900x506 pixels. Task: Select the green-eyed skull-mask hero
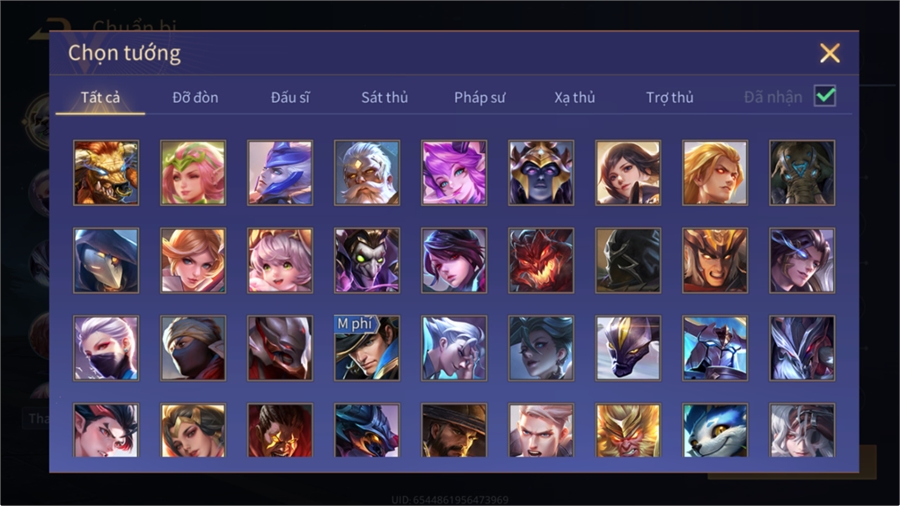(367, 260)
